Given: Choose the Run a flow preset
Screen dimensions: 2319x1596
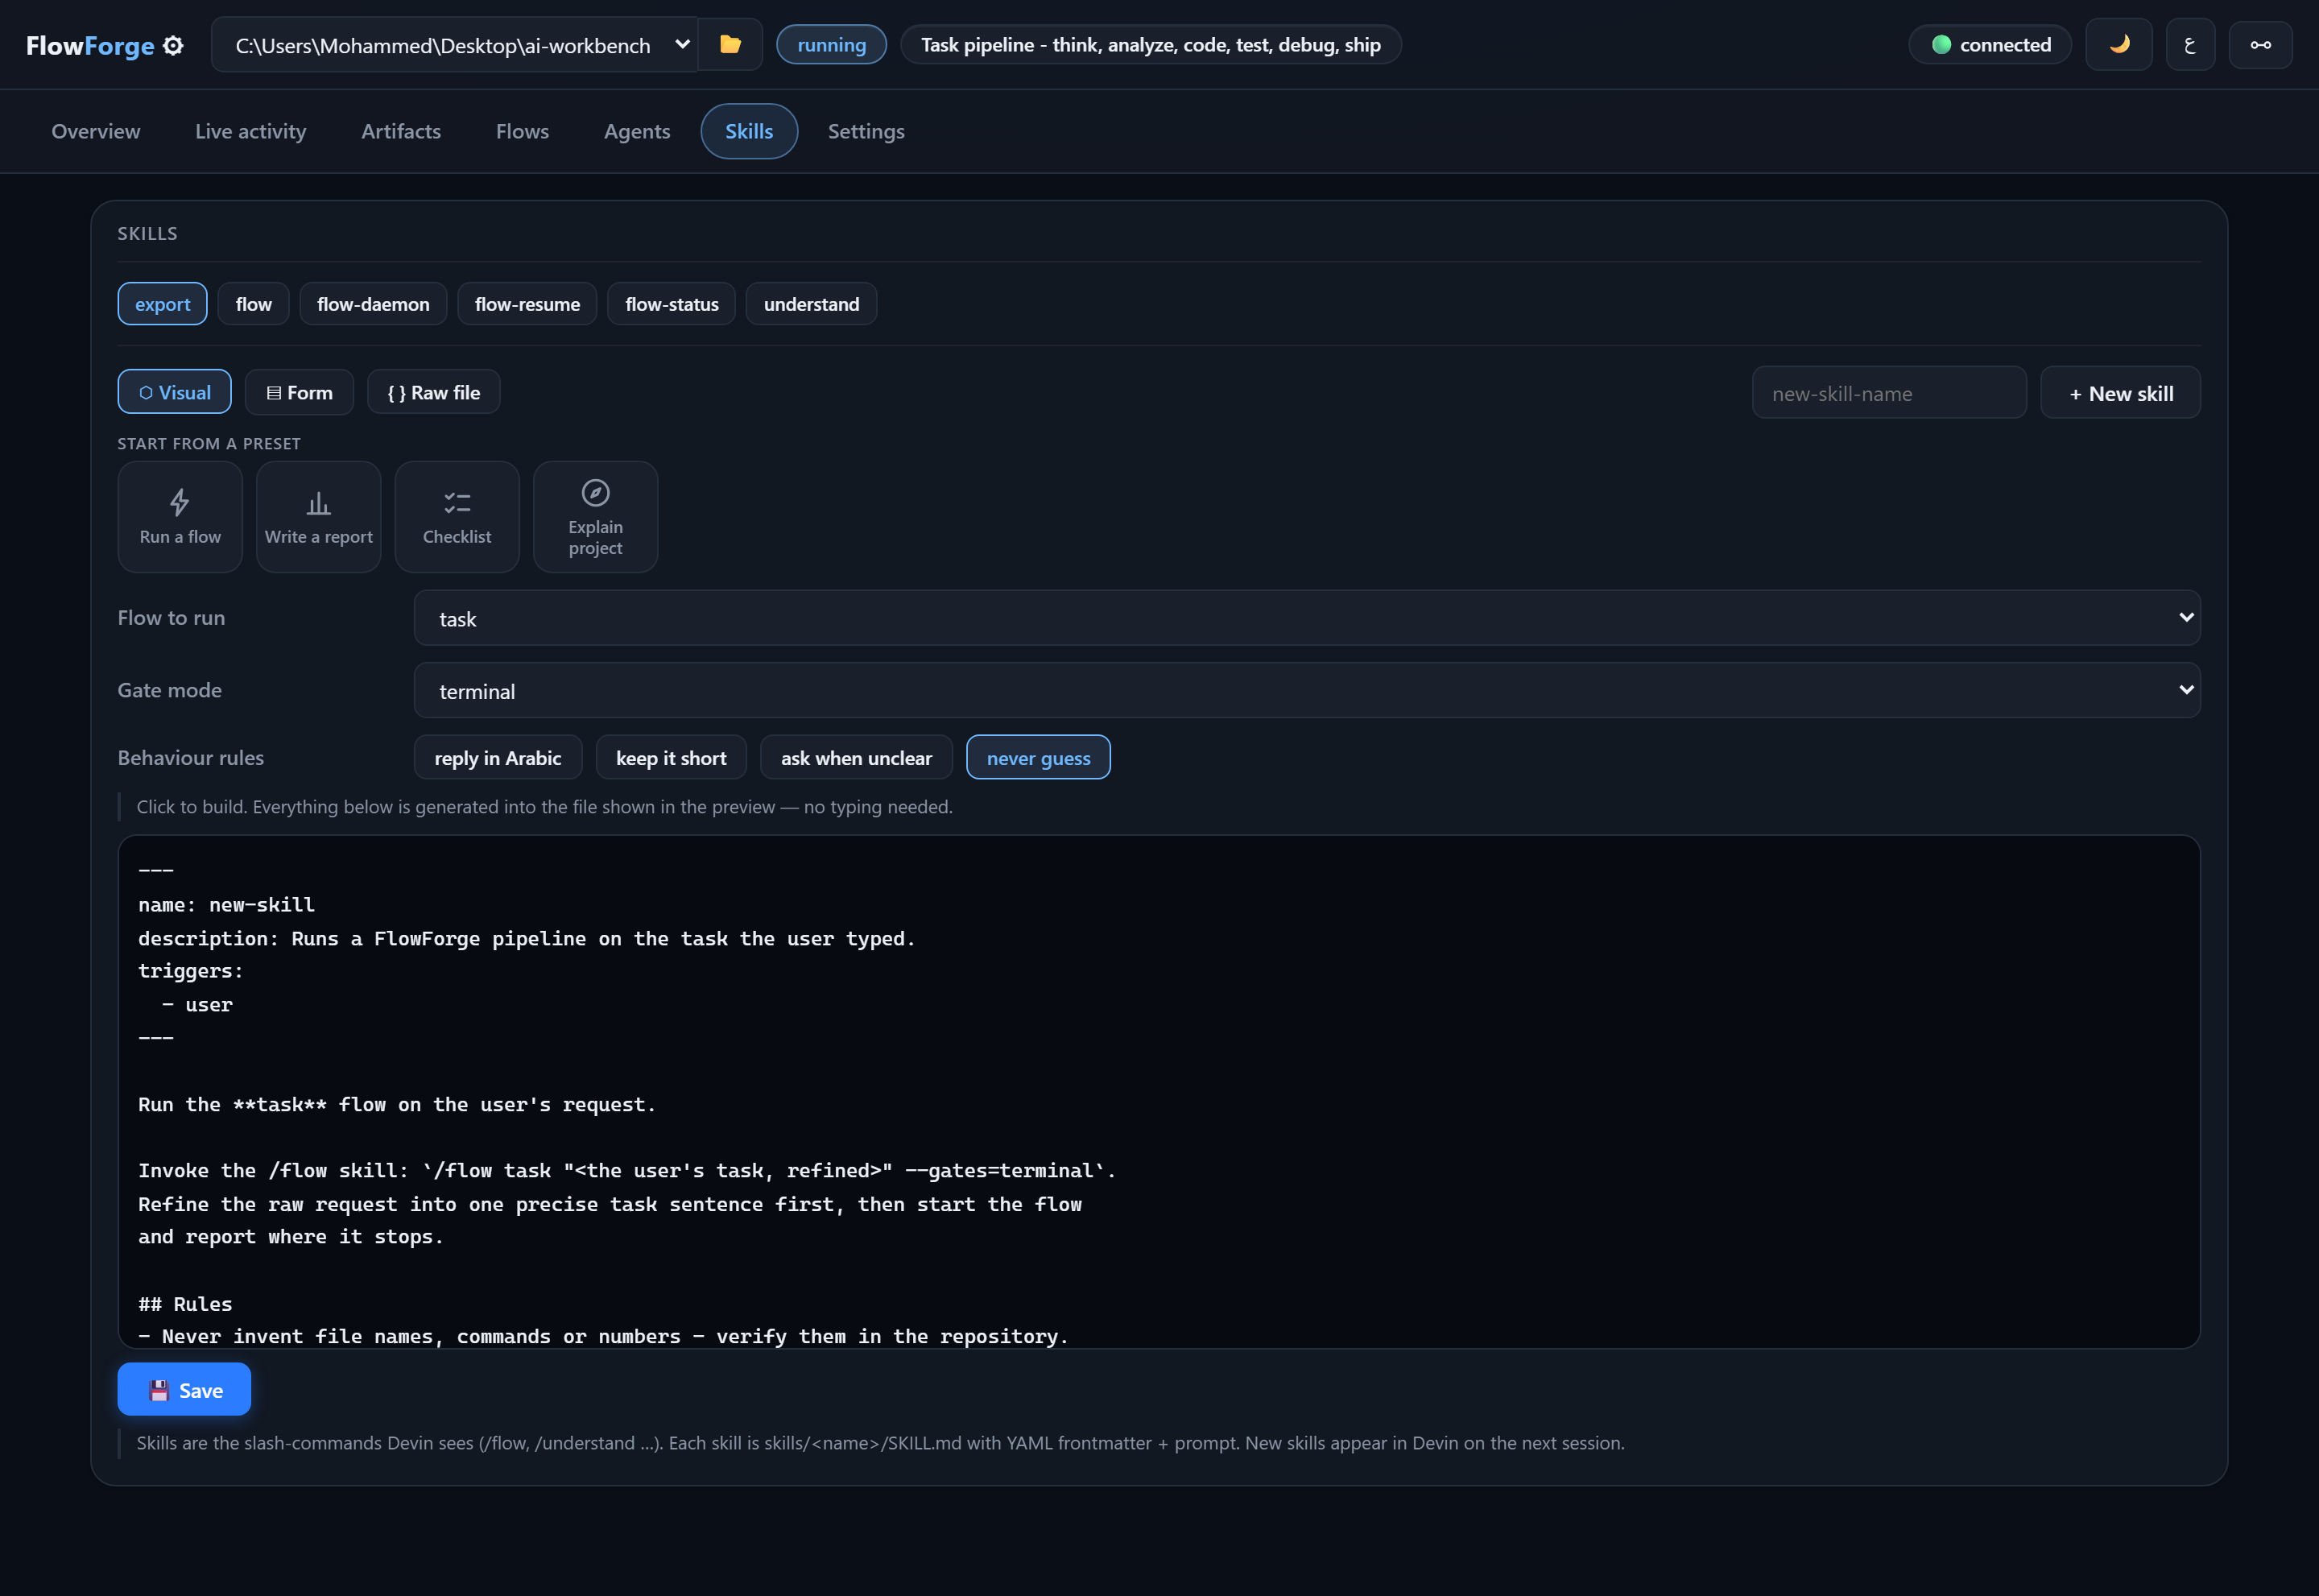Looking at the screenshot, I should click(x=180, y=516).
